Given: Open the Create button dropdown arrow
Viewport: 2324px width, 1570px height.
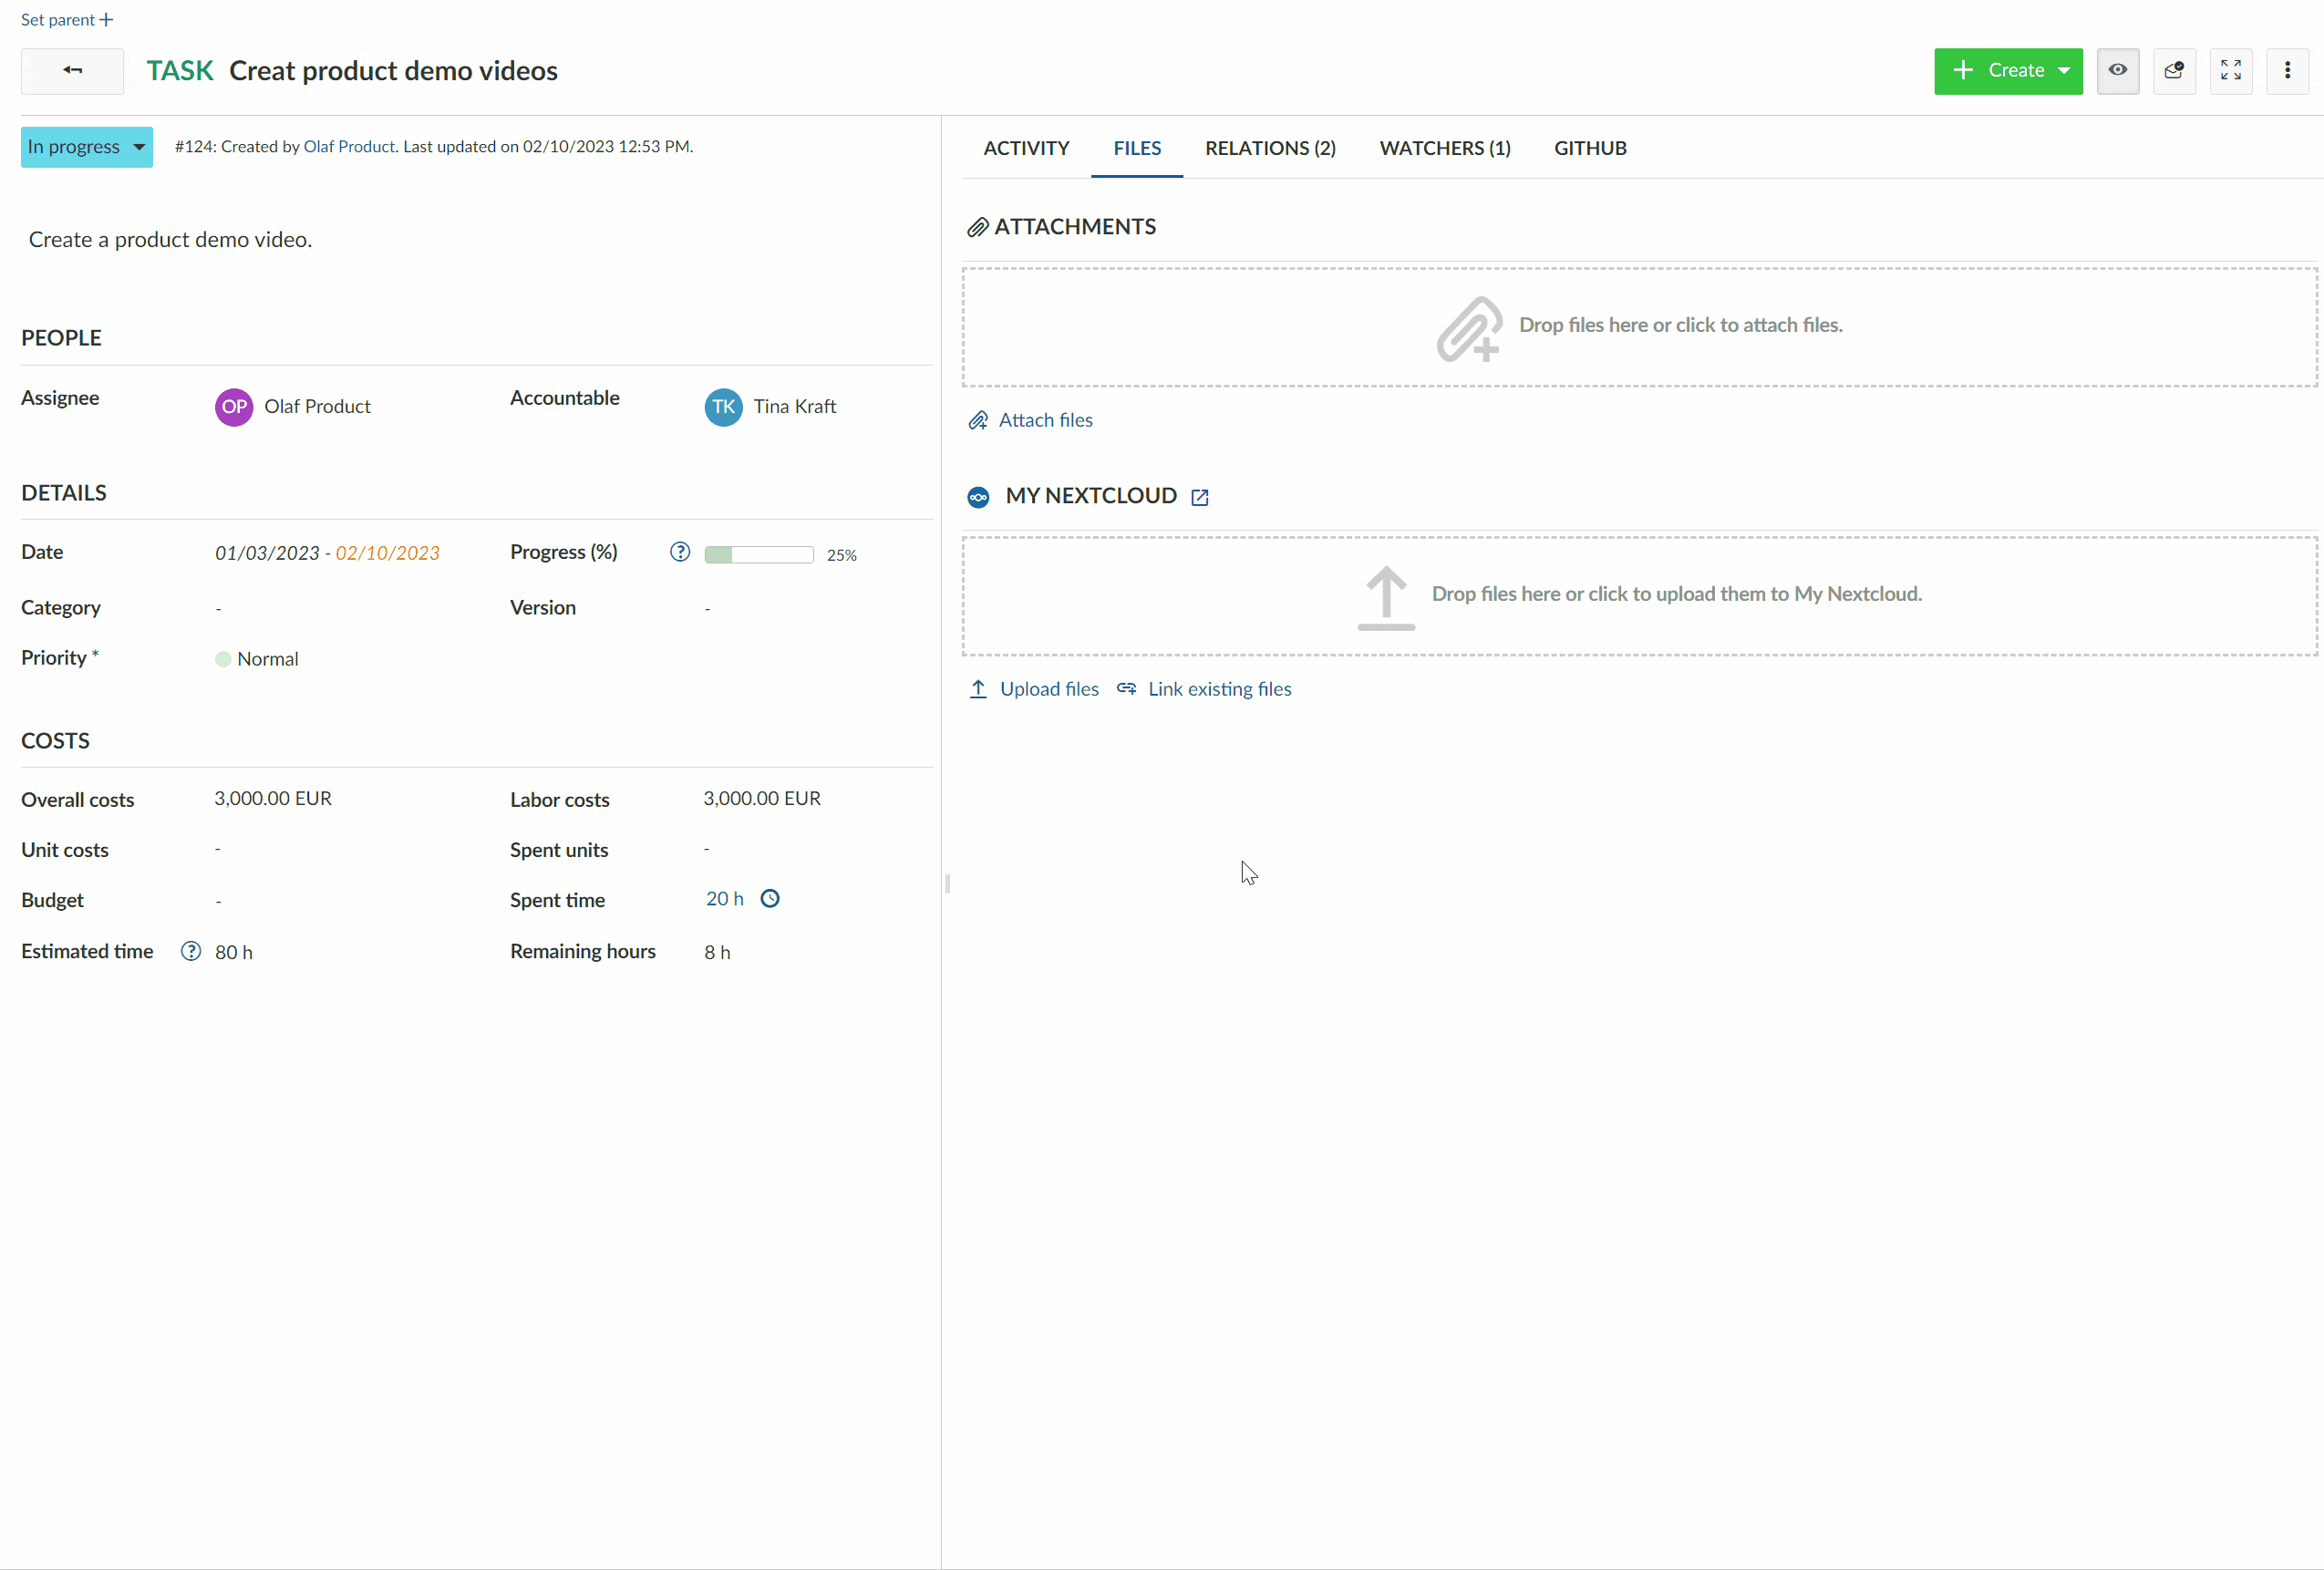Looking at the screenshot, I should coord(2065,71).
